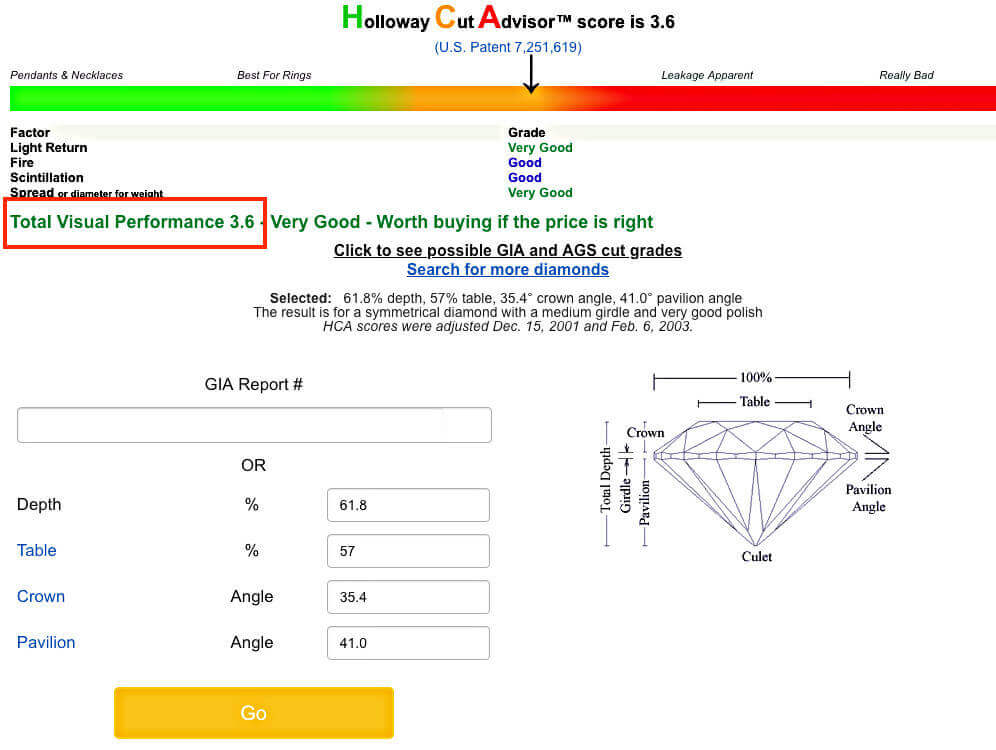The width and height of the screenshot is (996, 750).
Task: Click the green-to-red HCA score color bar
Action: coord(503,98)
